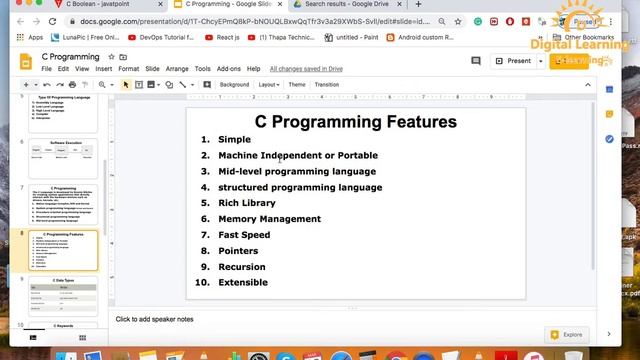Click the Theme button
The height and width of the screenshot is (360, 640).
(x=297, y=84)
